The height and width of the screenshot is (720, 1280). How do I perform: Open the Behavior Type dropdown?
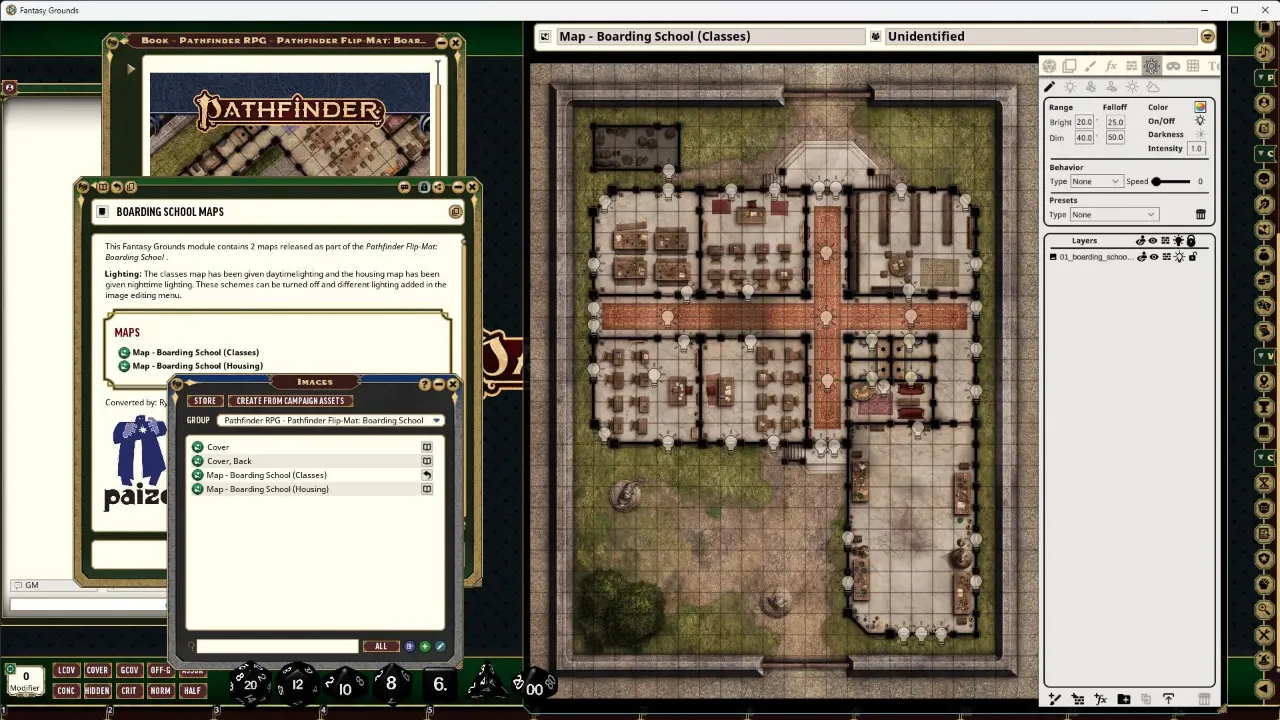coord(1096,181)
